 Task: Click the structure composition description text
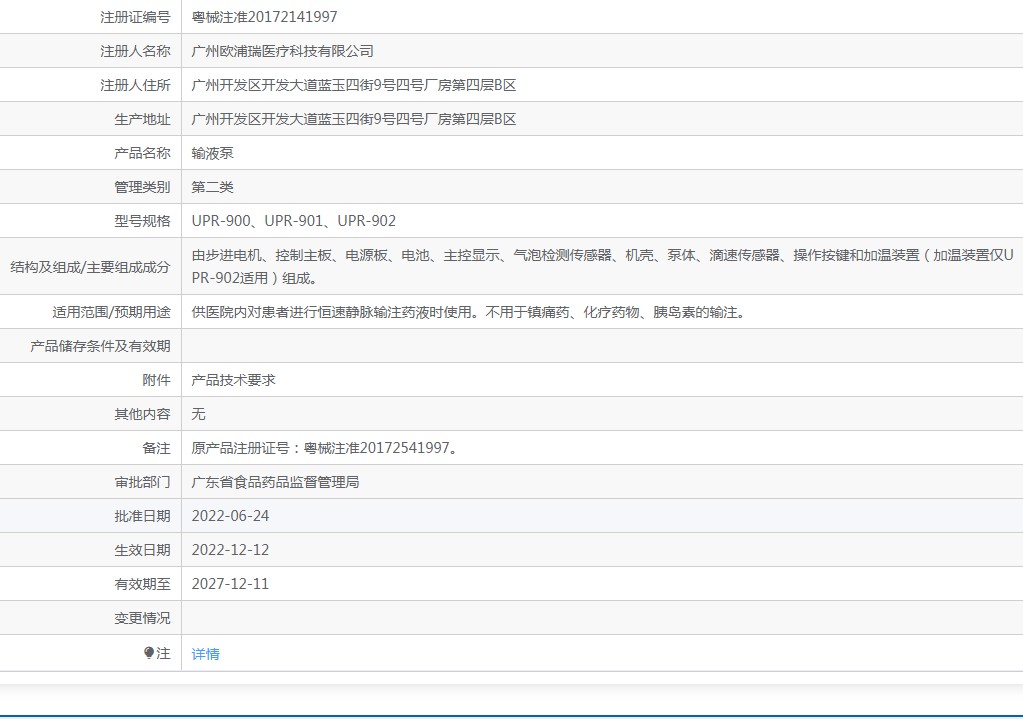coord(602,266)
